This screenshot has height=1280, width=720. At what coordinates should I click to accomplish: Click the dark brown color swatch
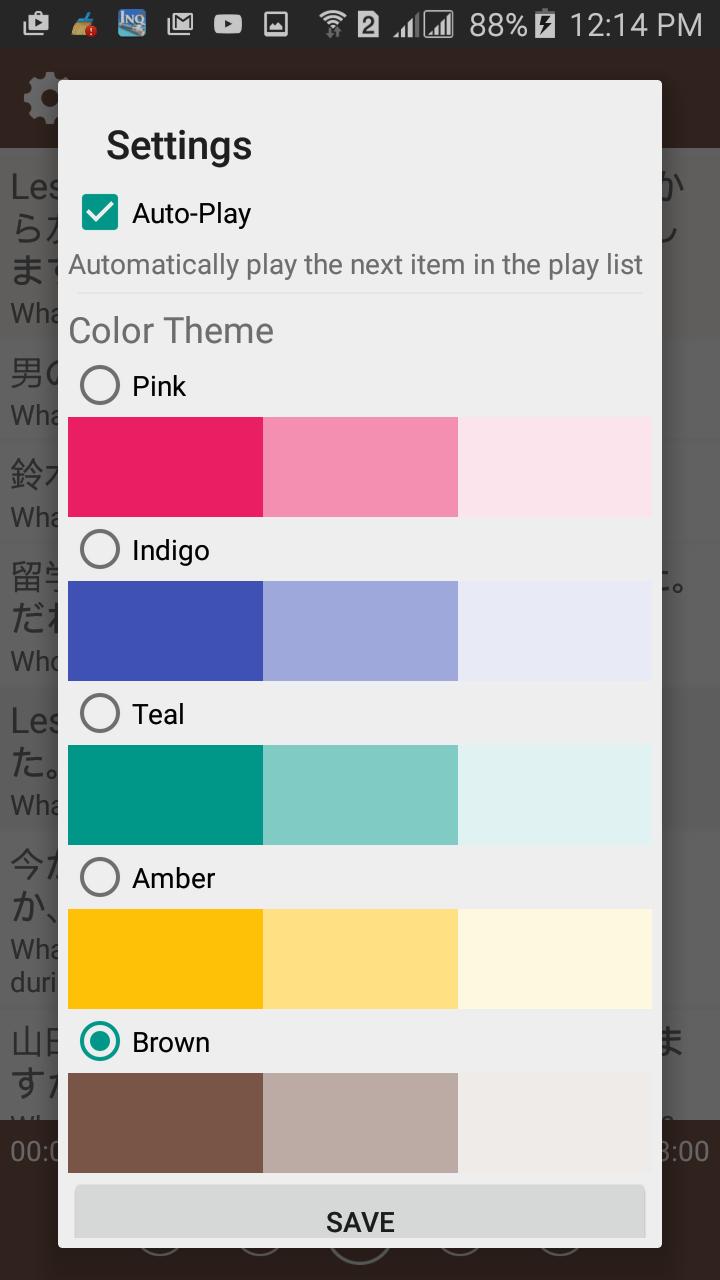[165, 1123]
